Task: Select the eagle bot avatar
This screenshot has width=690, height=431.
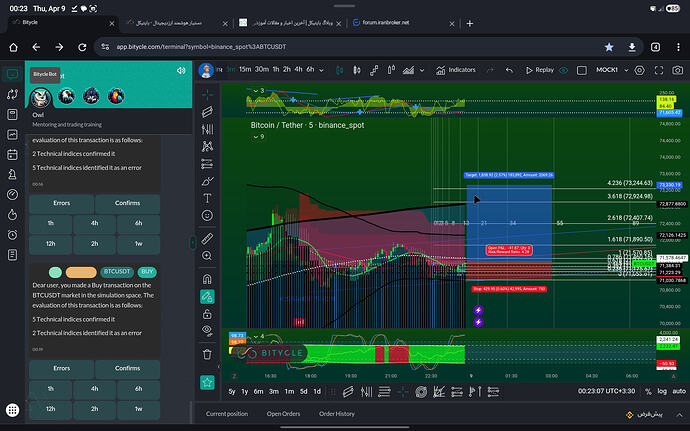Action: coord(66,96)
